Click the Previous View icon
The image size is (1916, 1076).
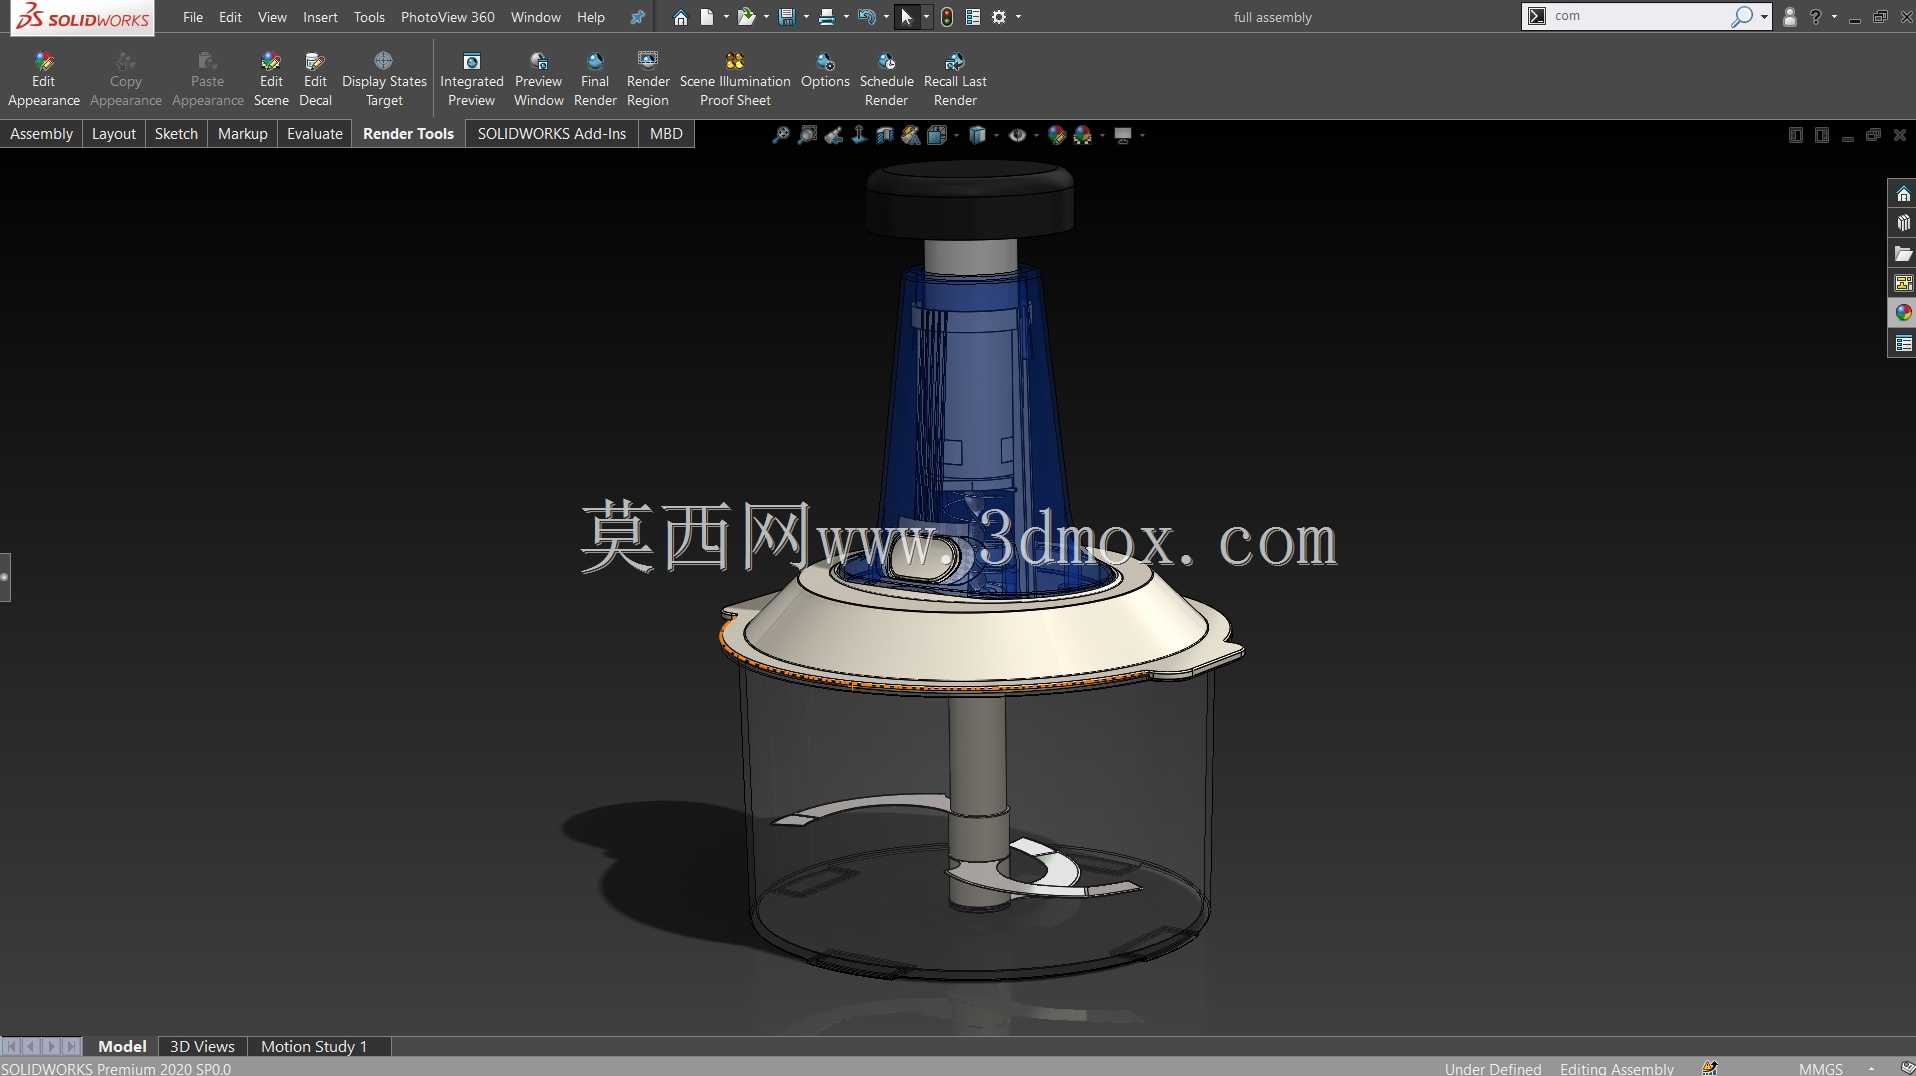833,135
